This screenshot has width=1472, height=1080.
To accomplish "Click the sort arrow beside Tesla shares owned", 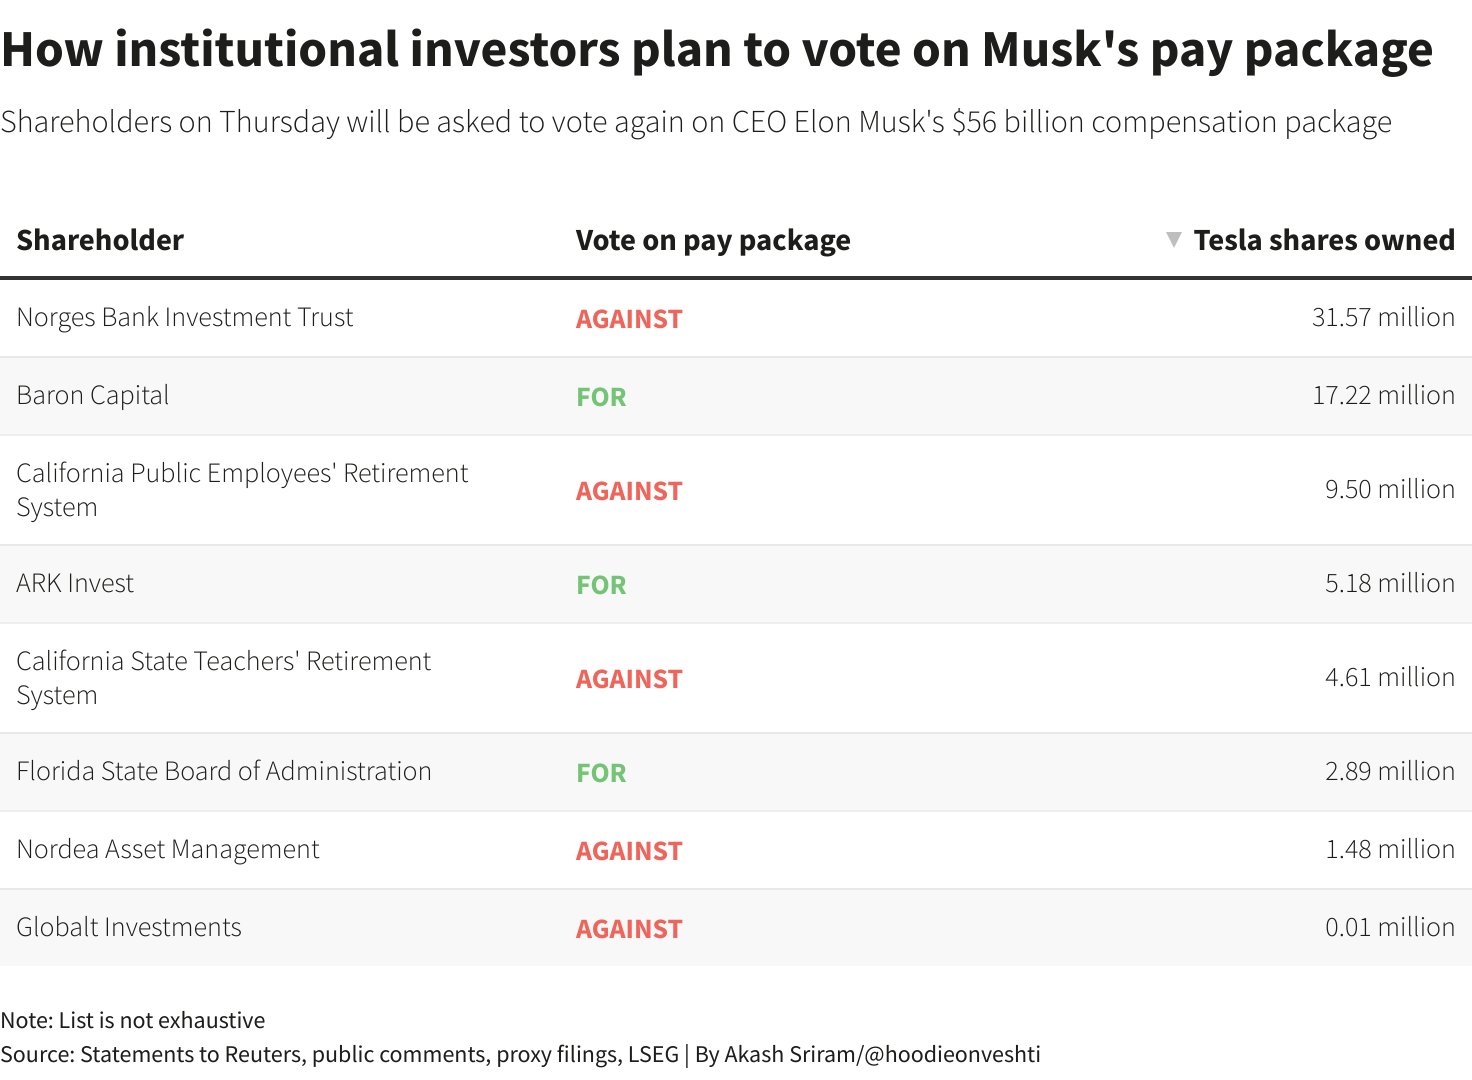I will [1174, 240].
